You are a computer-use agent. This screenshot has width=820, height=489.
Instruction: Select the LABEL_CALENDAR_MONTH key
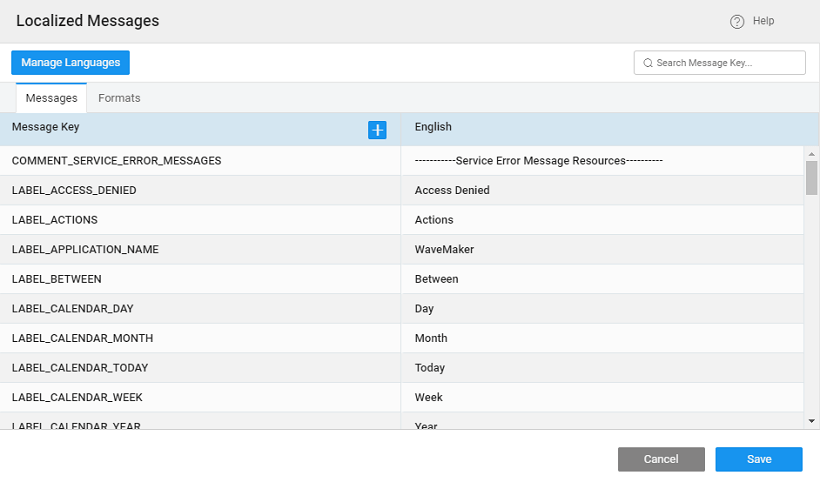click(x=82, y=338)
